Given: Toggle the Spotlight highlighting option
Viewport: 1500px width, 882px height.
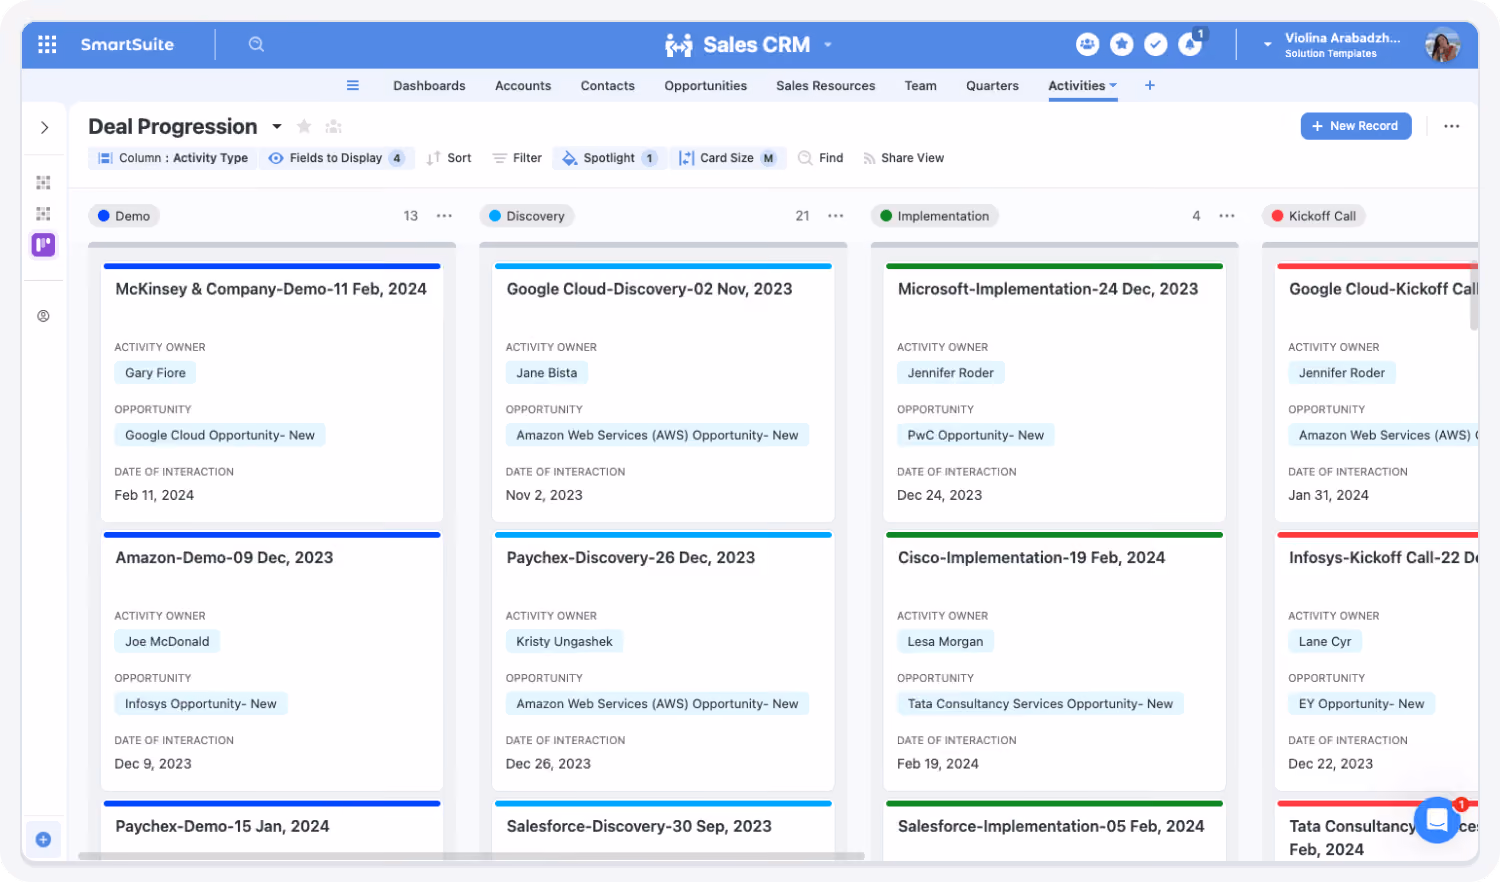Looking at the screenshot, I should coord(609,158).
